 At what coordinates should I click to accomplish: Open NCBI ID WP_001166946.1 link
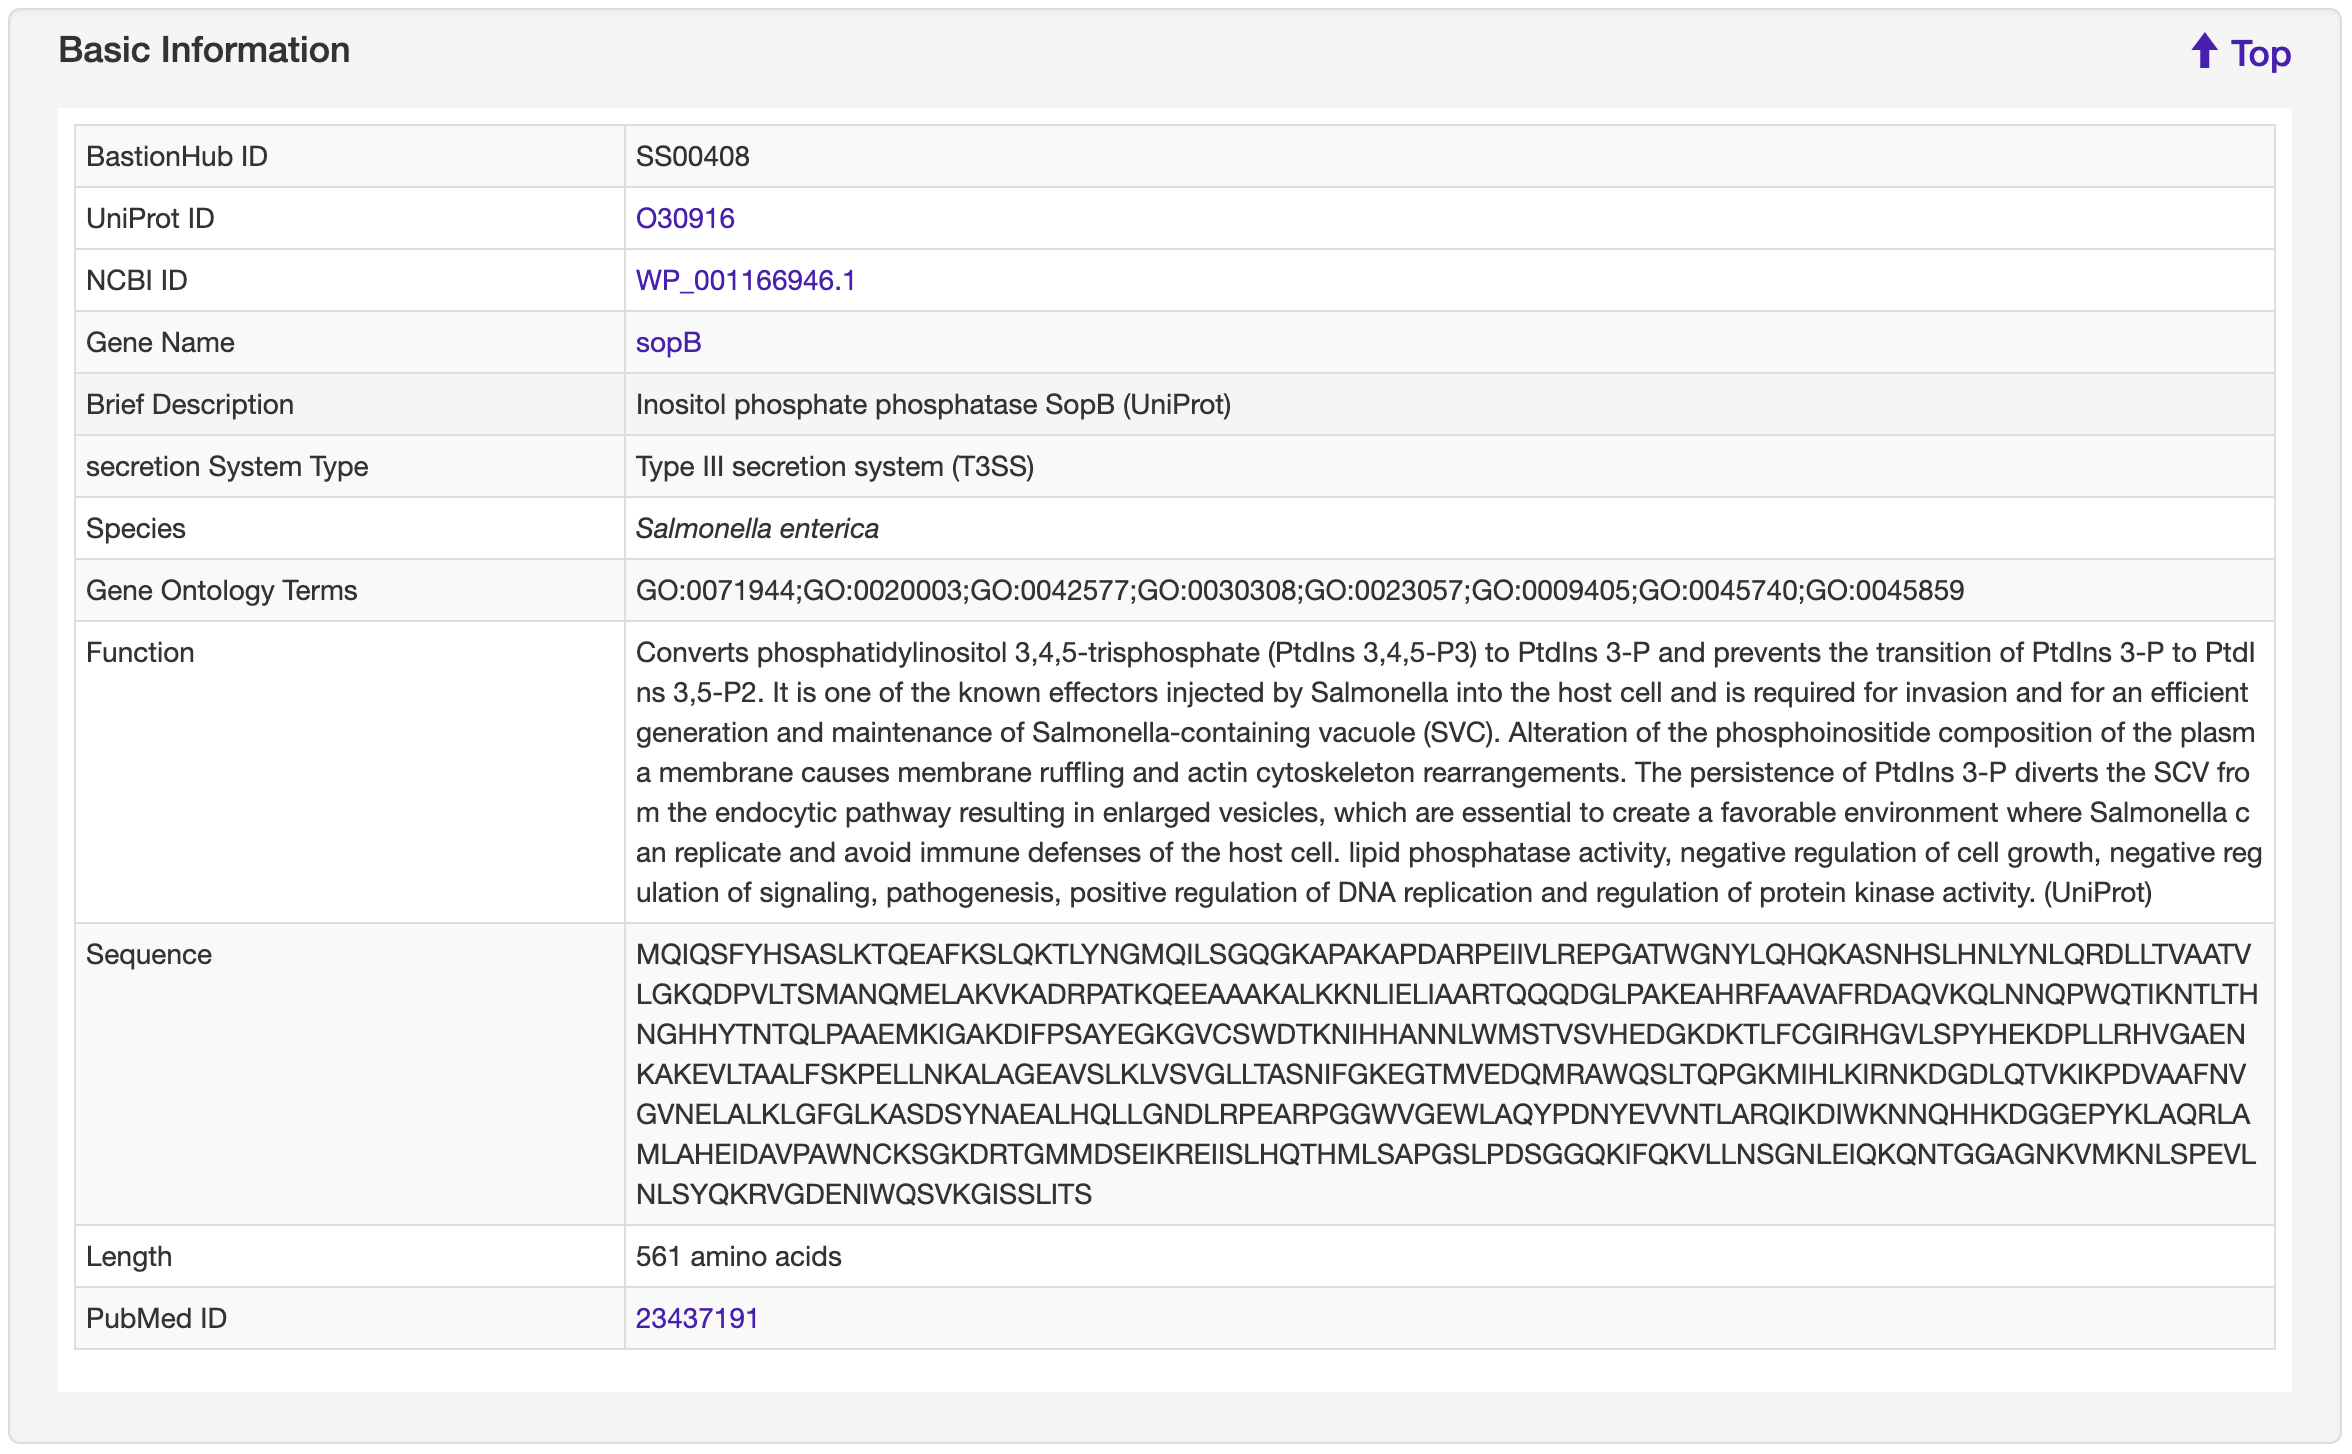click(x=745, y=280)
